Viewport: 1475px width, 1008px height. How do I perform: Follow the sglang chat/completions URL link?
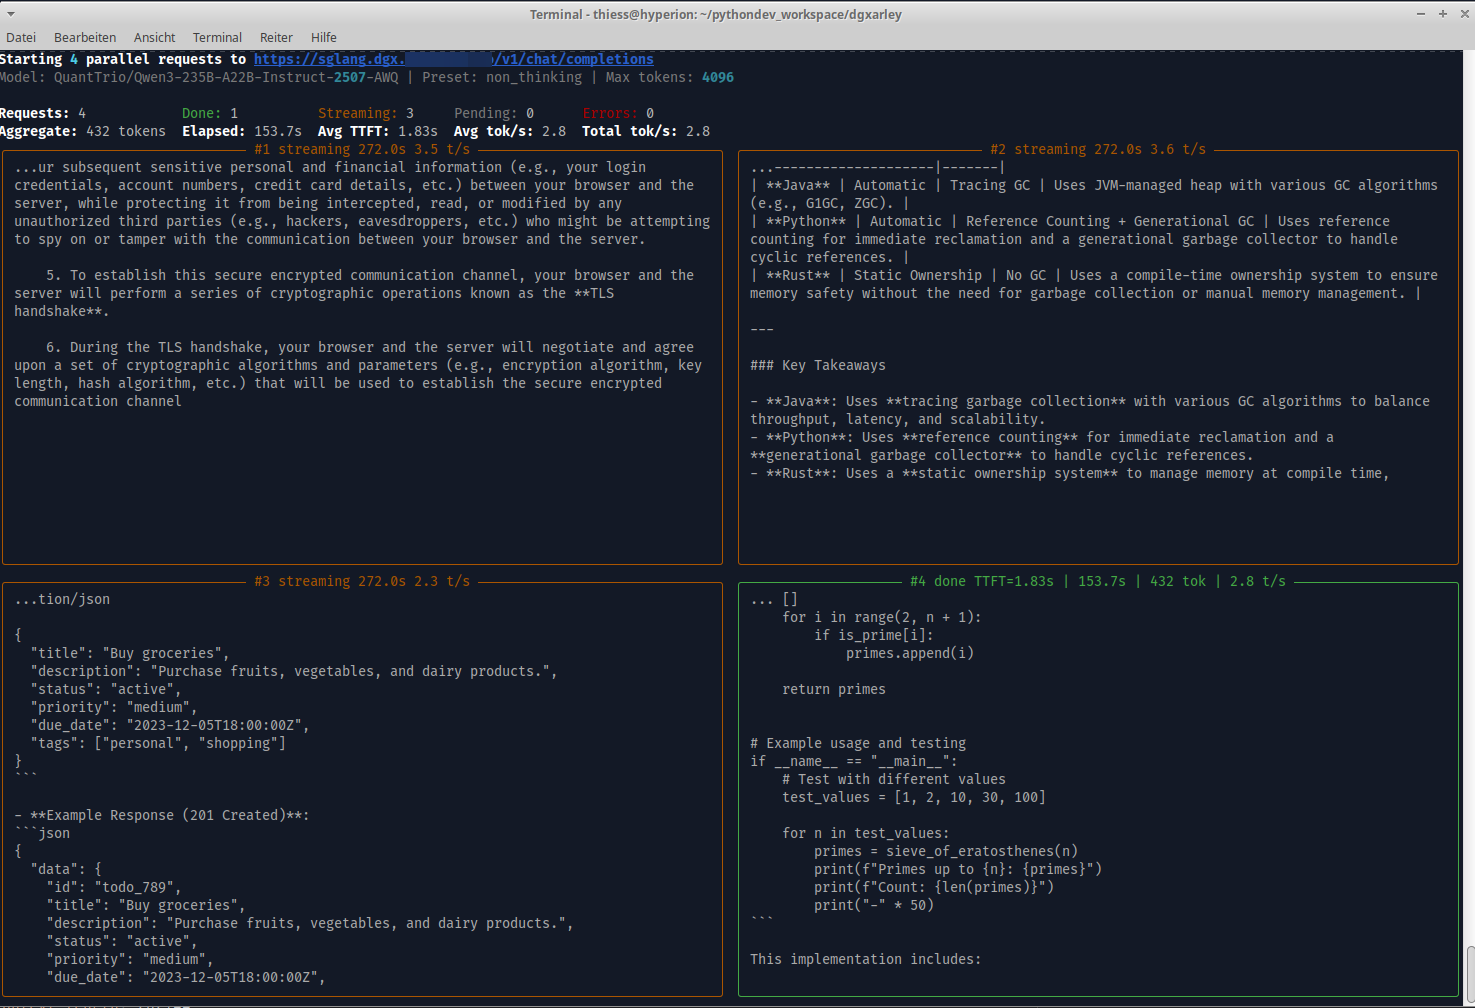(453, 59)
